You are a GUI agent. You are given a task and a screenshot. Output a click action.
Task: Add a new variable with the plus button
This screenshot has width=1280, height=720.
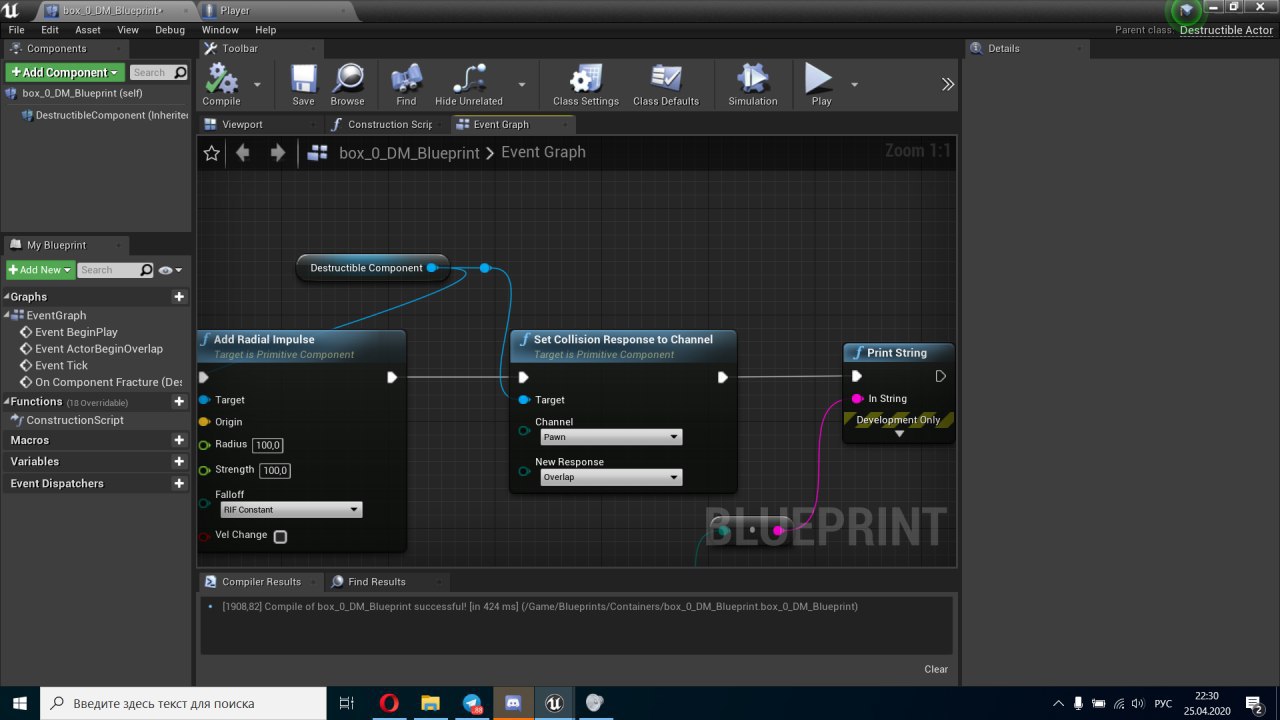[179, 462]
